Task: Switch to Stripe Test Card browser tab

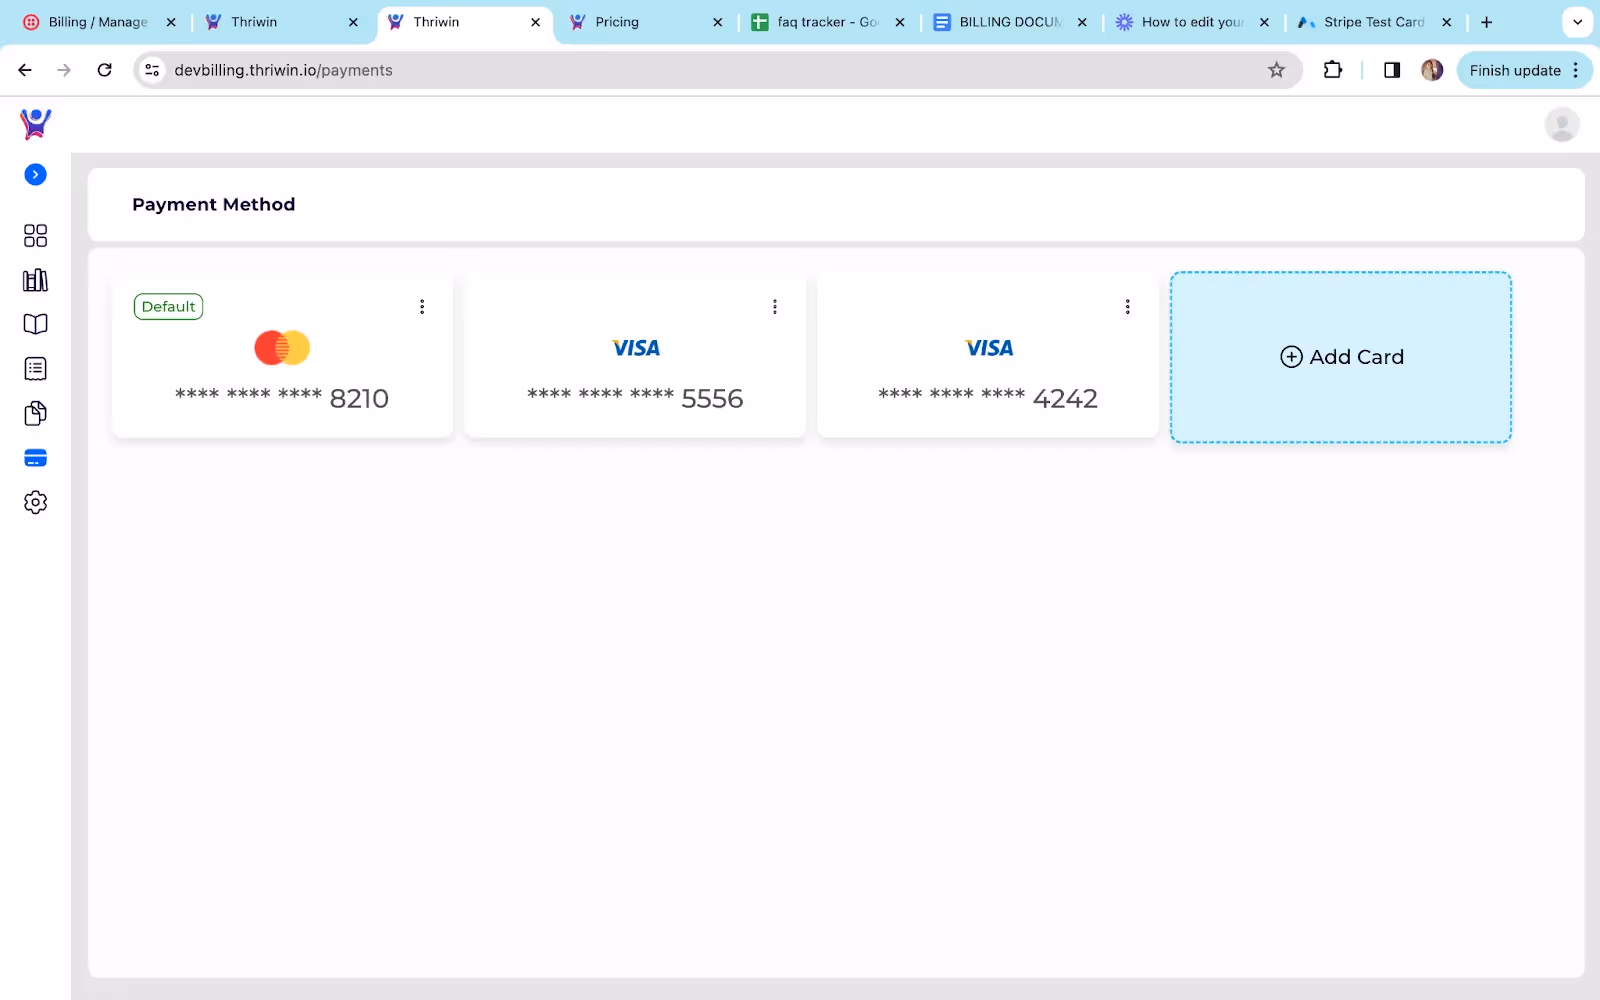Action: (x=1374, y=22)
